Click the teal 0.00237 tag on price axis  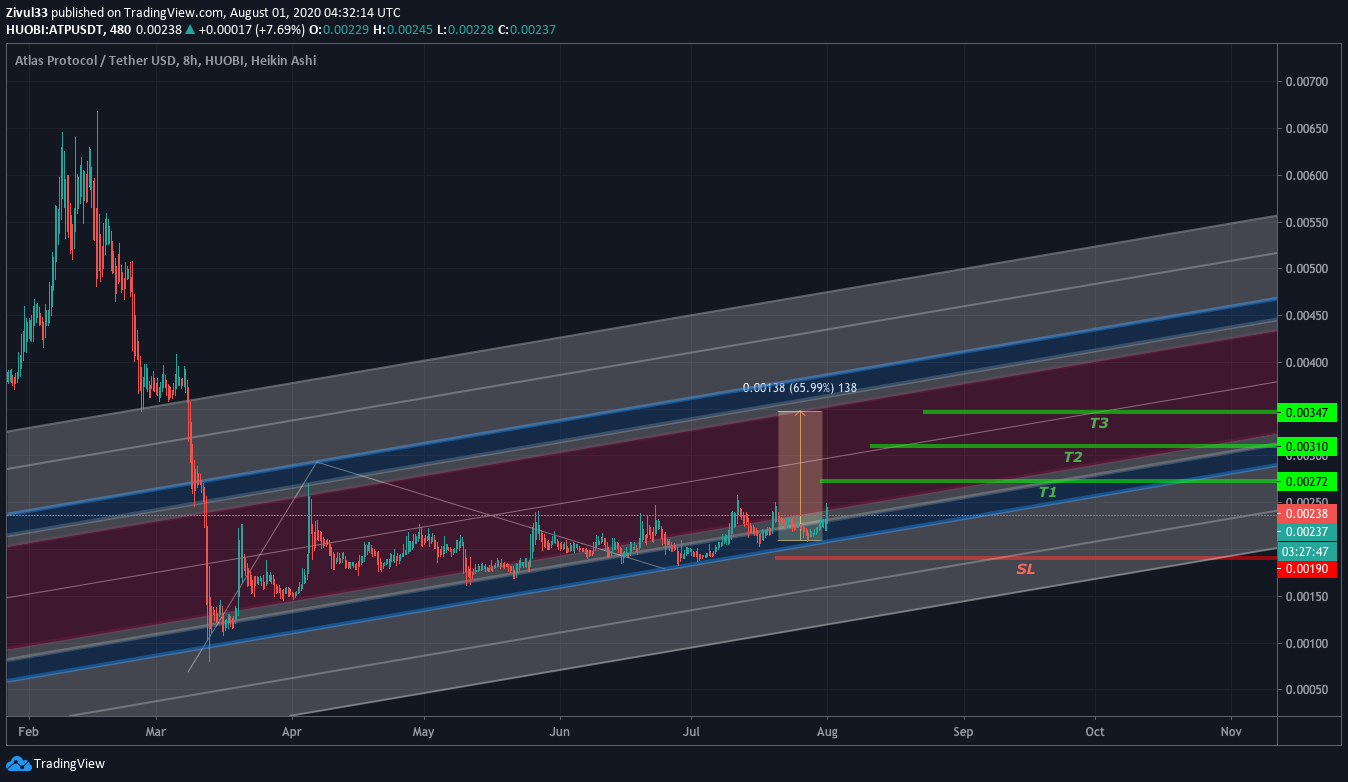pos(1307,532)
